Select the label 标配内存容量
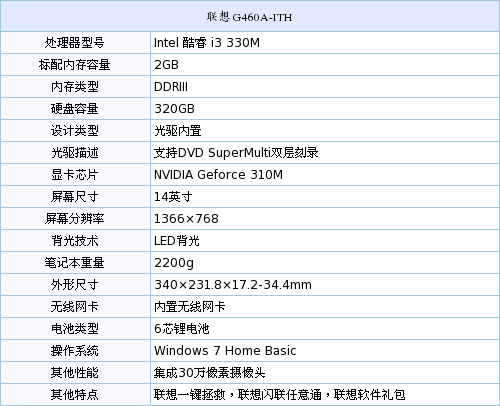The width and height of the screenshot is (500, 406). pos(75,65)
